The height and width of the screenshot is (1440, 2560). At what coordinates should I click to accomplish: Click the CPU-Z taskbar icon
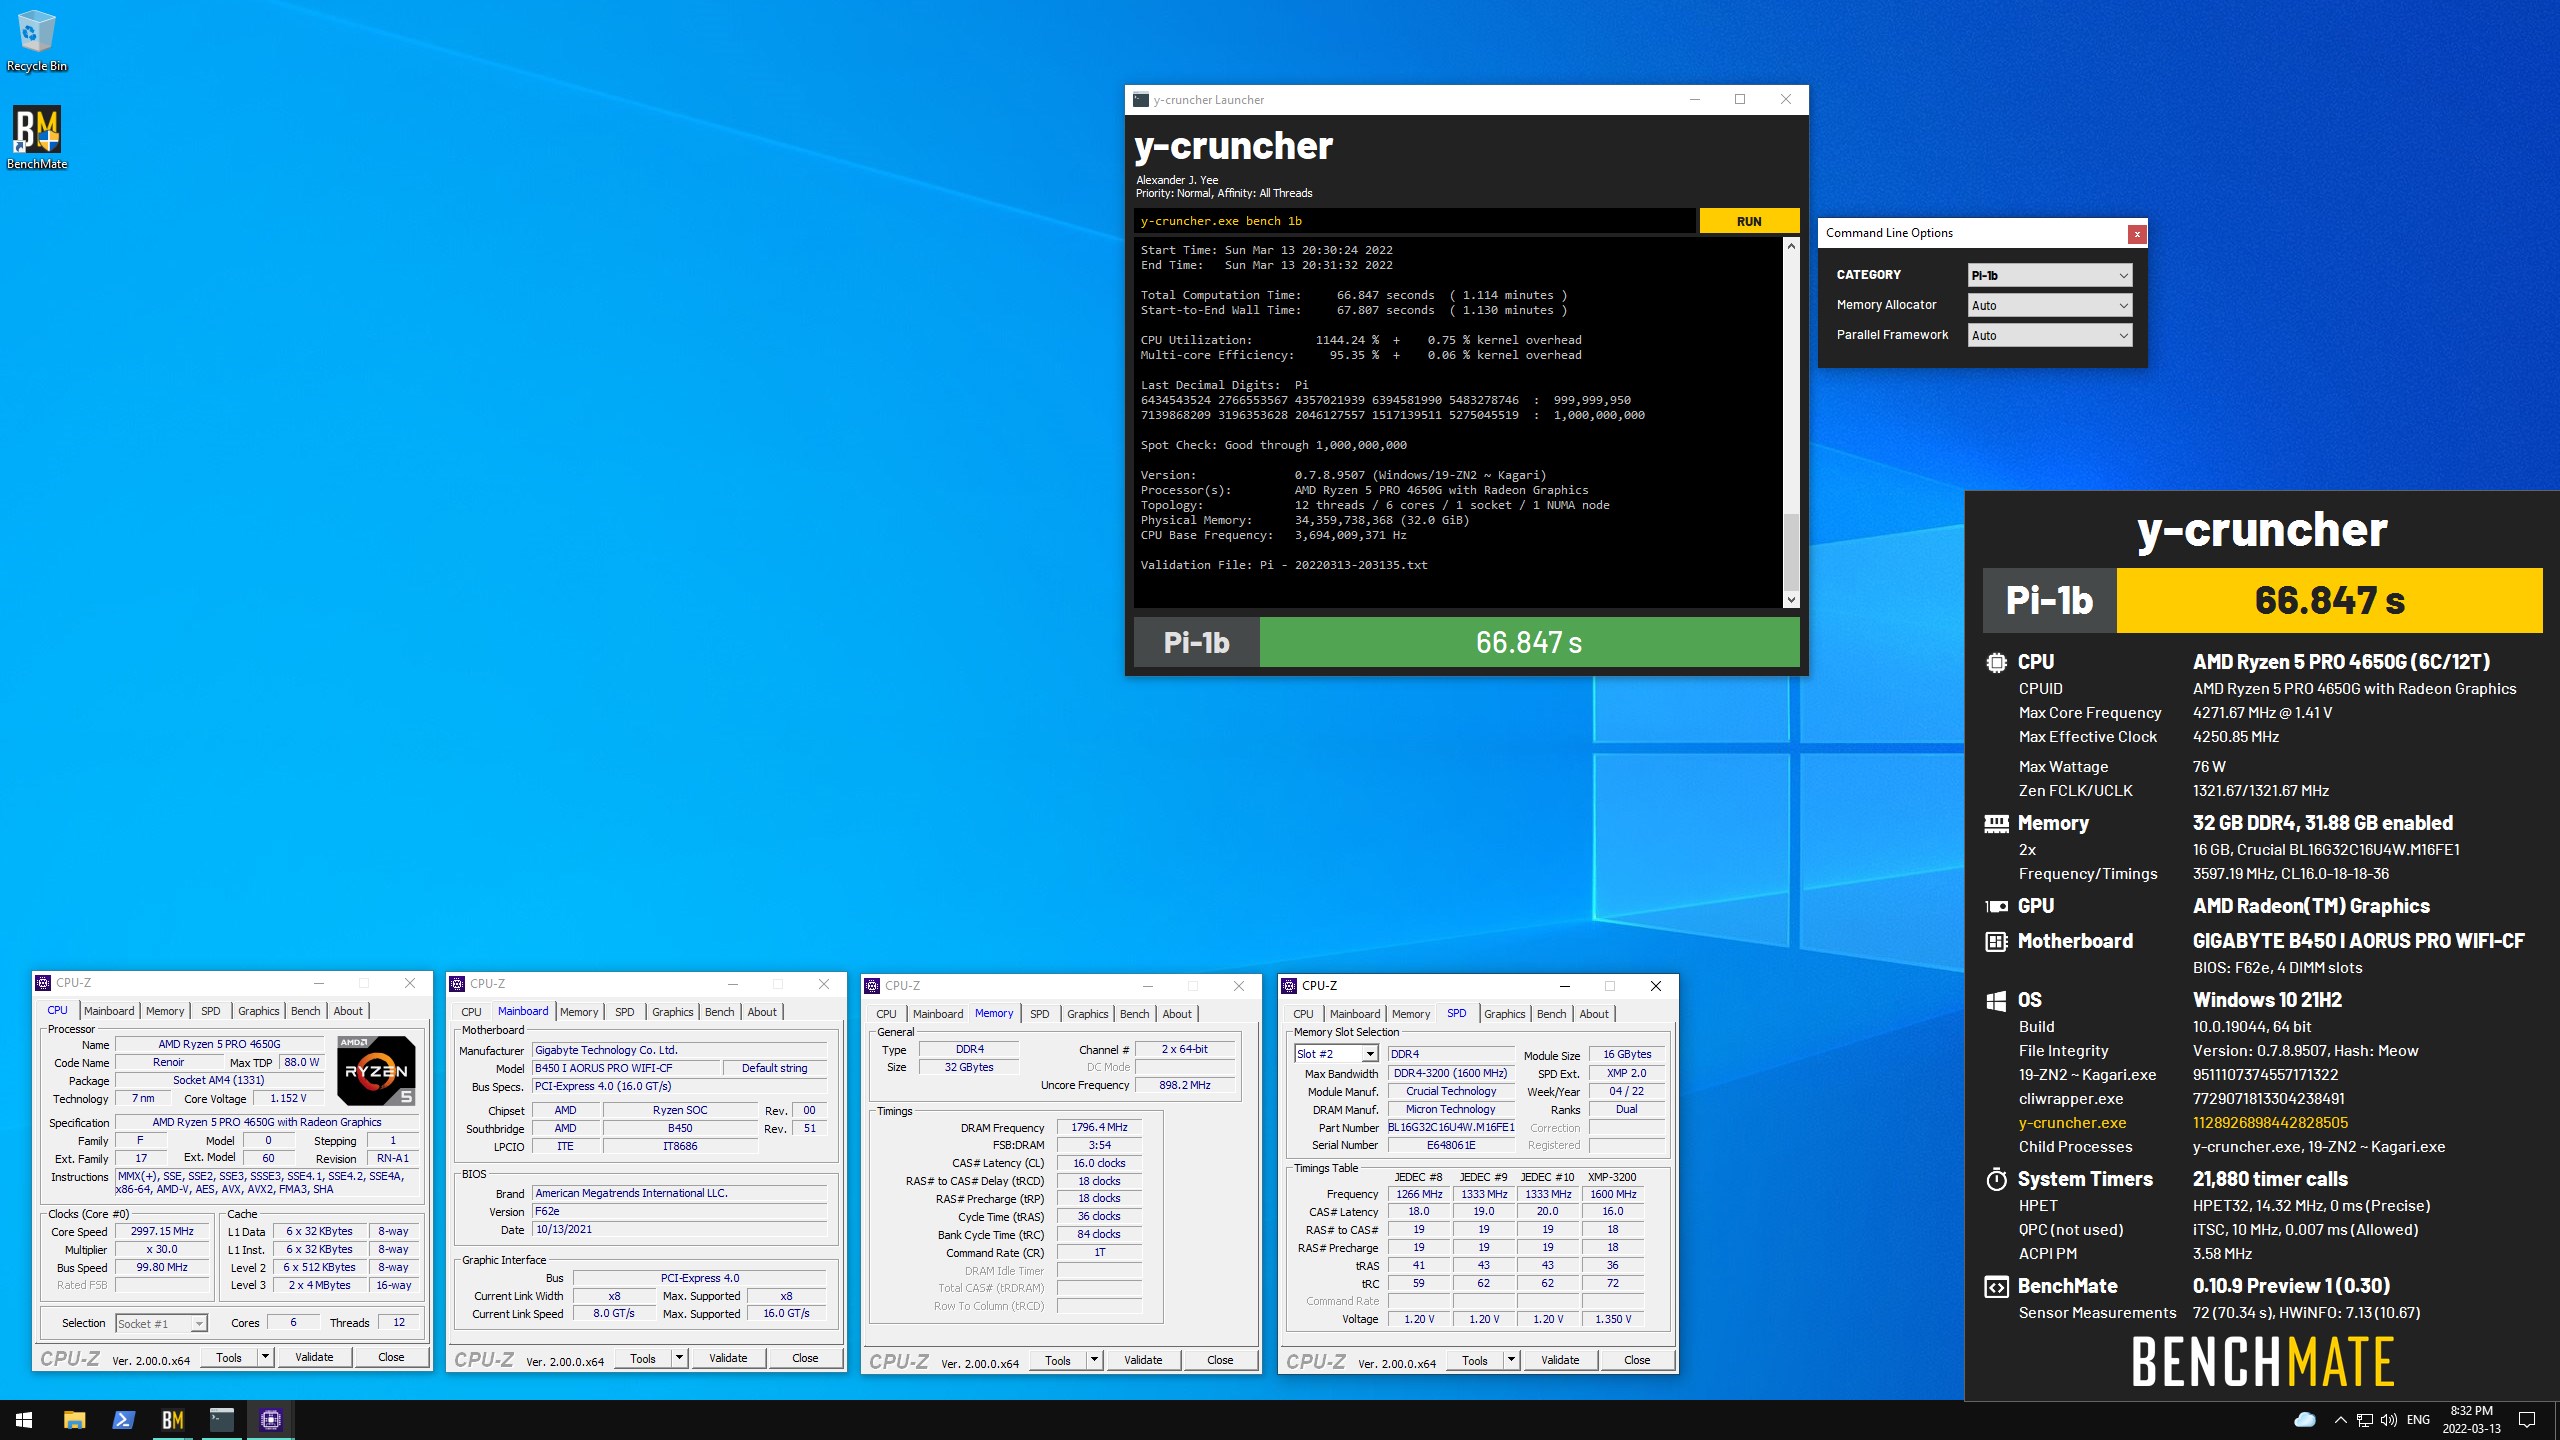pyautogui.click(x=270, y=1419)
